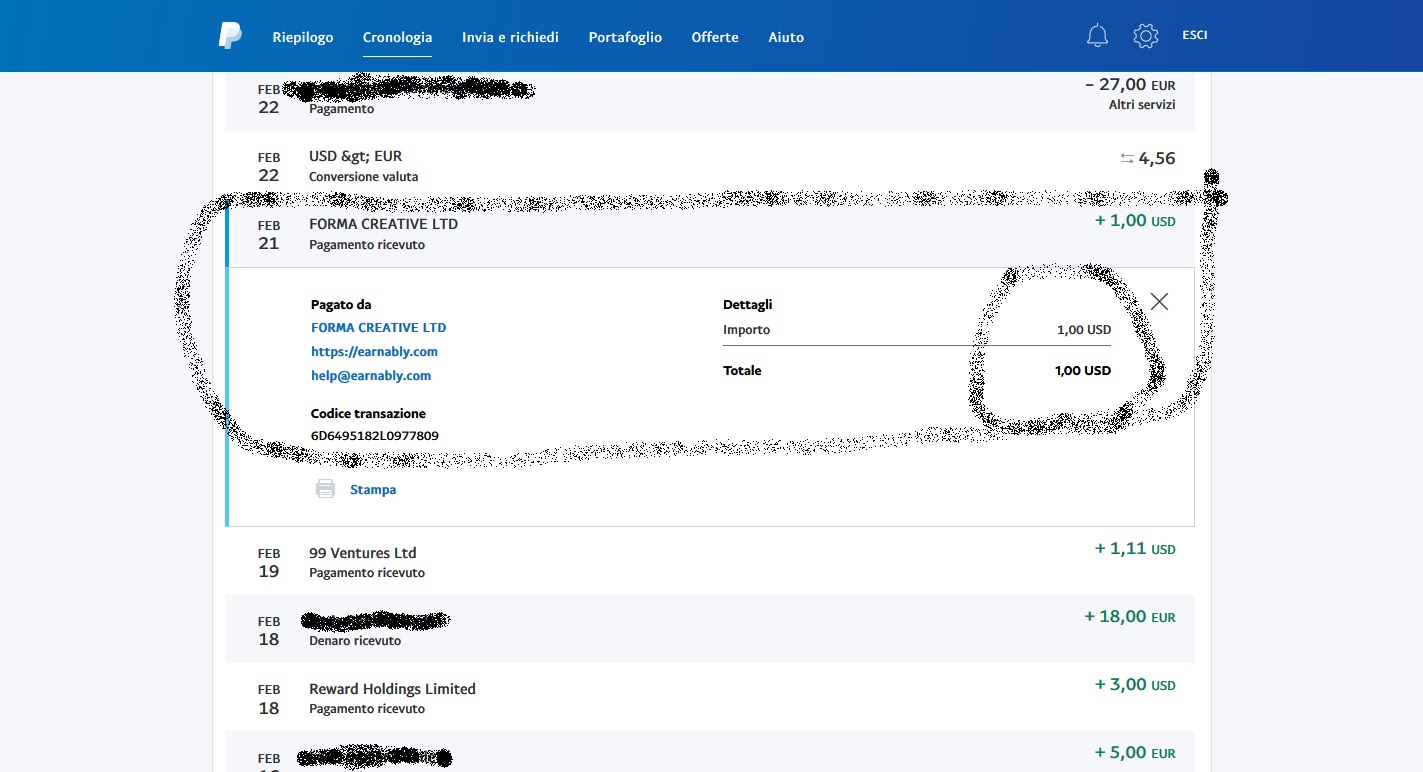
Task: Click the FEB 21 date label
Action: 269,234
